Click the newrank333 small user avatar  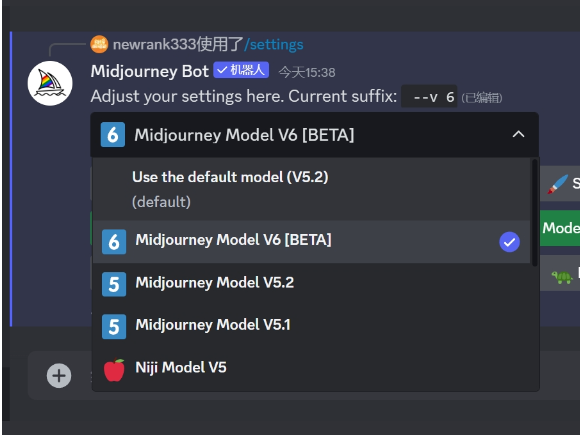(99, 44)
